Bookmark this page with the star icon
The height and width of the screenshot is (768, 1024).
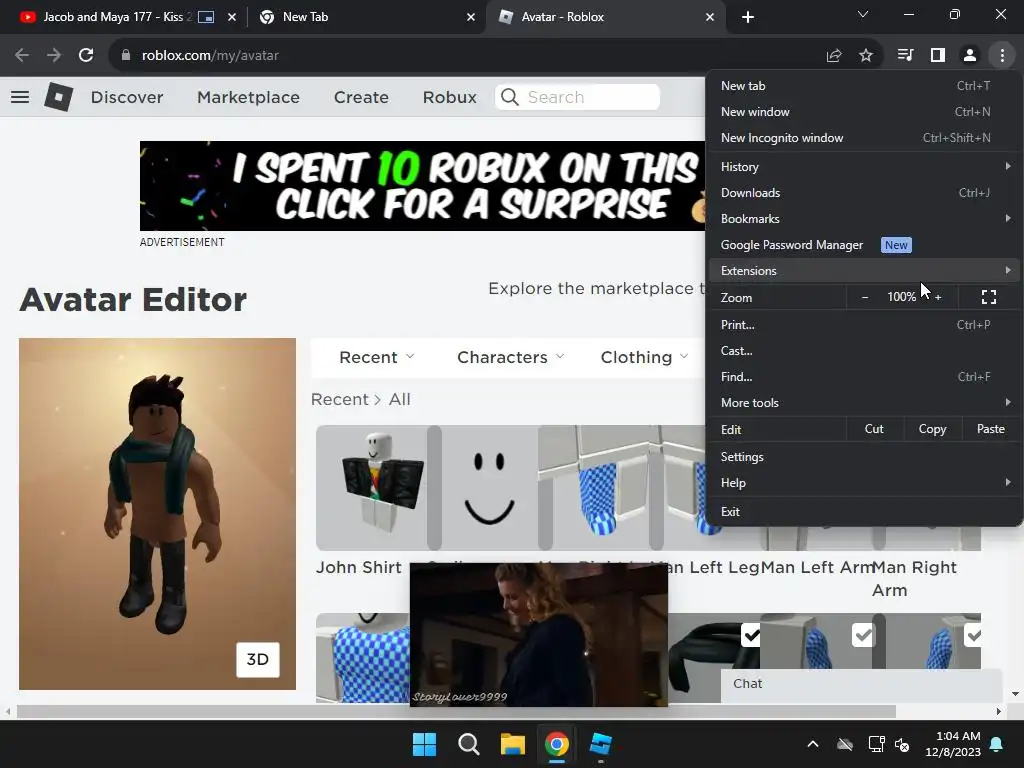tap(866, 56)
